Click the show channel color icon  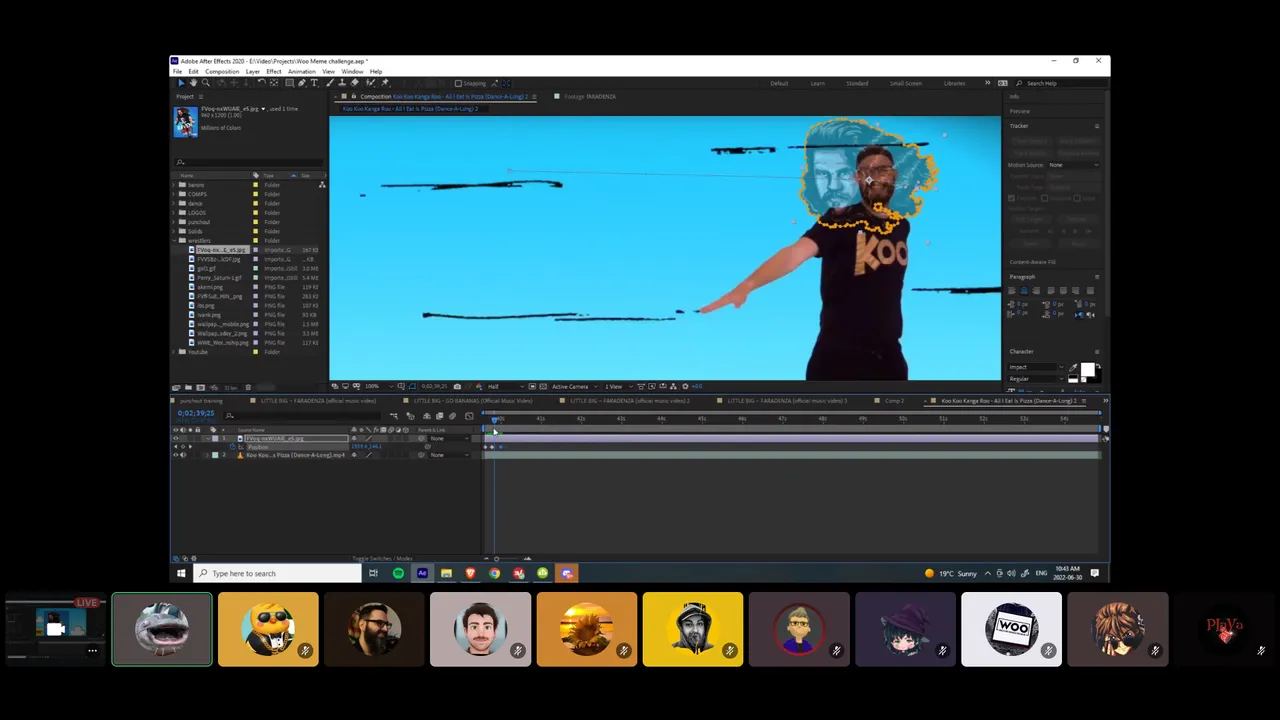click(x=479, y=386)
